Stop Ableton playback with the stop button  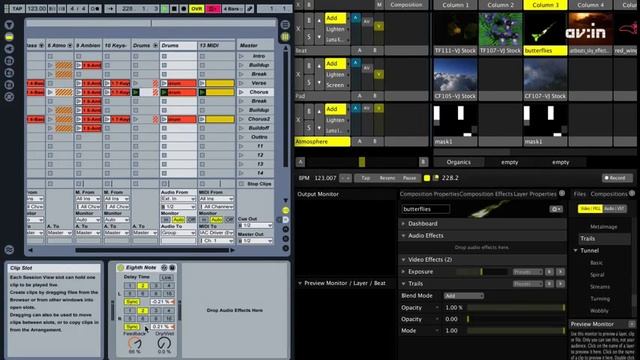[174, 9]
